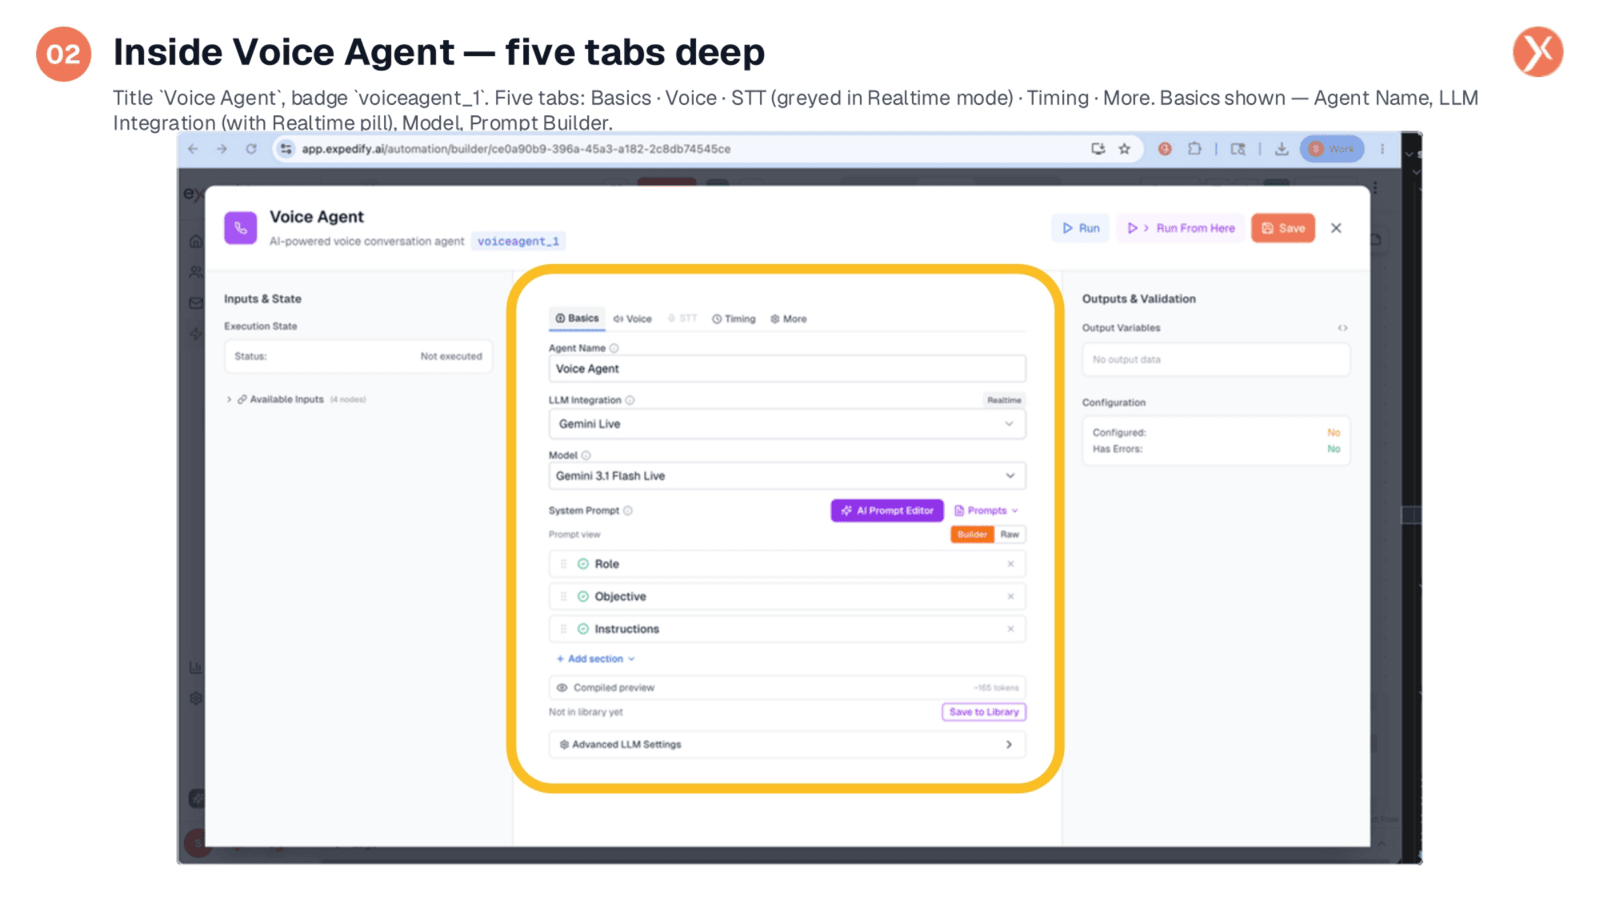Click the LLM Integration info icon

pos(630,400)
